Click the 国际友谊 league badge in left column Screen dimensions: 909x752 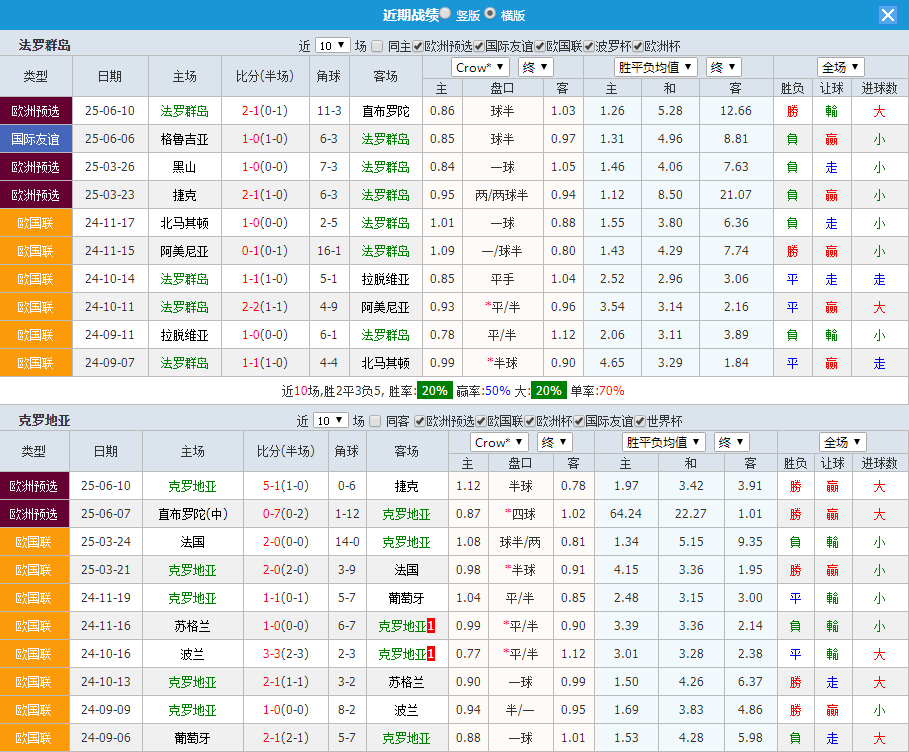36,140
